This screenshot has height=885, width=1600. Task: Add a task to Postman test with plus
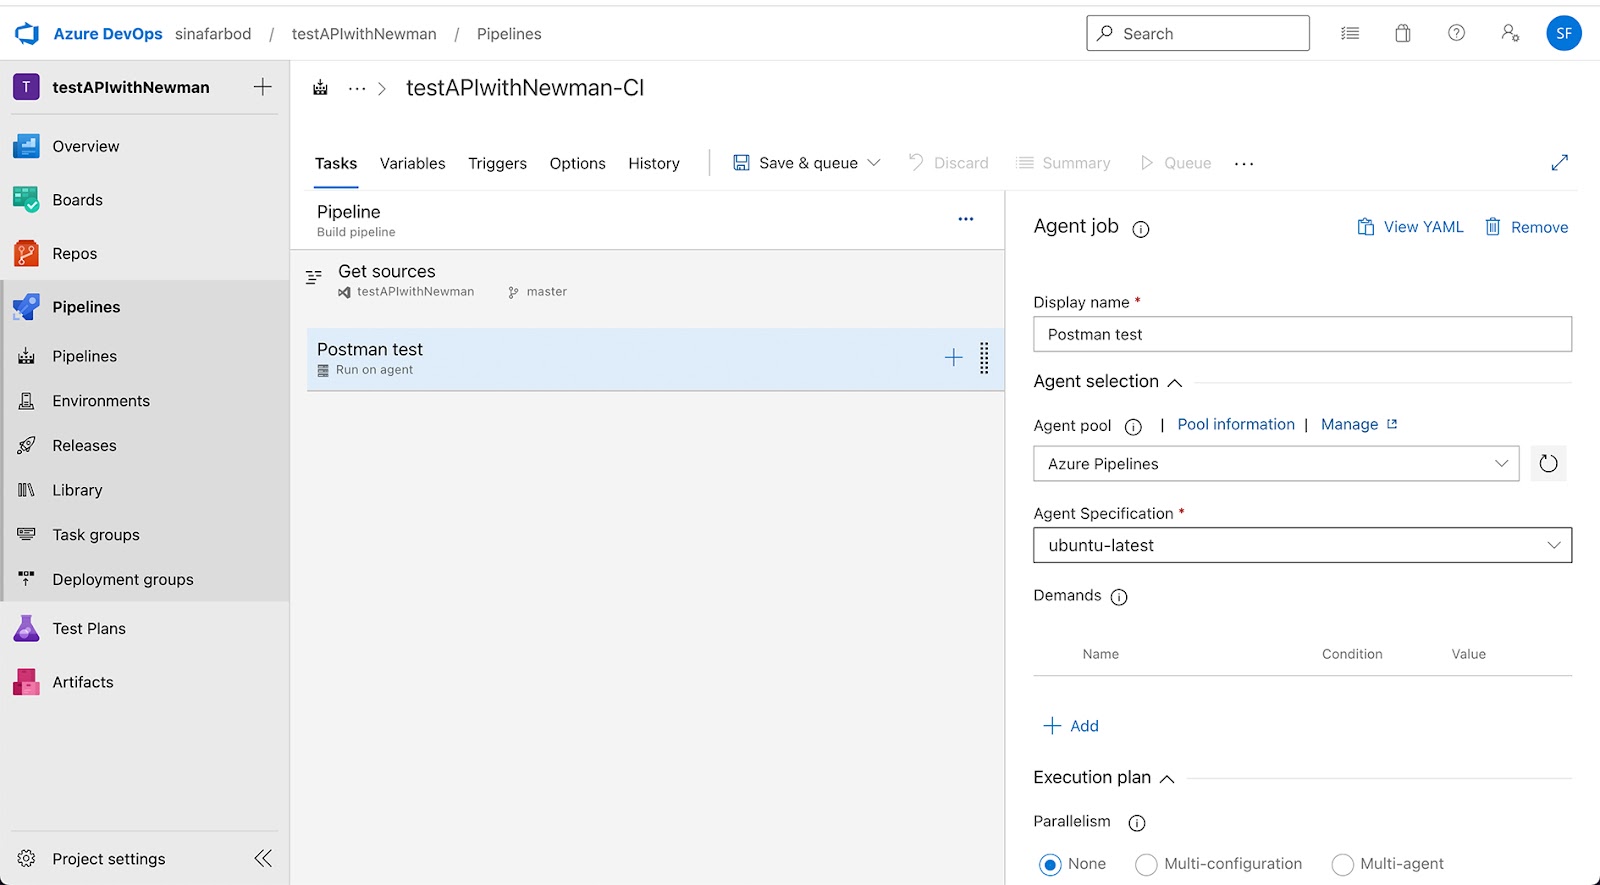tap(954, 358)
